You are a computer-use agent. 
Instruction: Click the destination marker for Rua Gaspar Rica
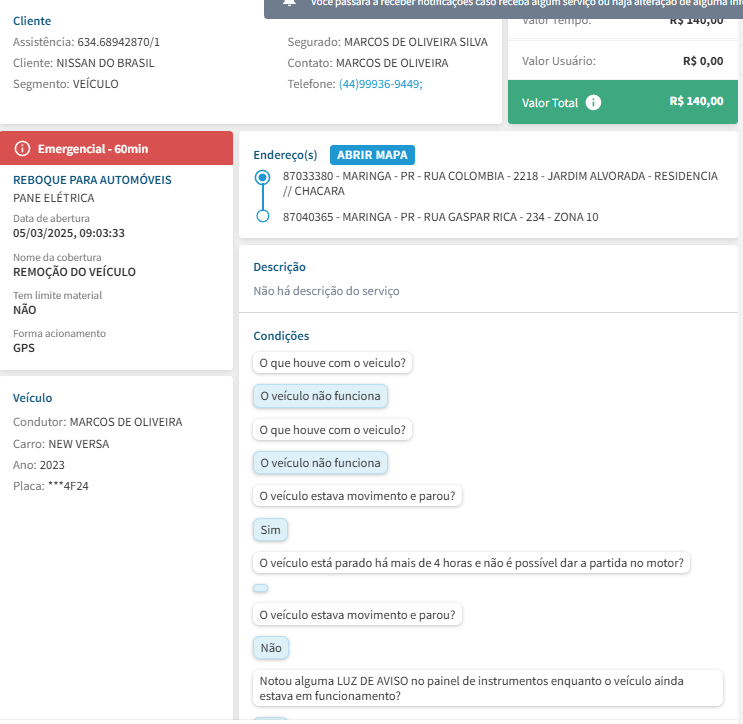click(x=263, y=216)
